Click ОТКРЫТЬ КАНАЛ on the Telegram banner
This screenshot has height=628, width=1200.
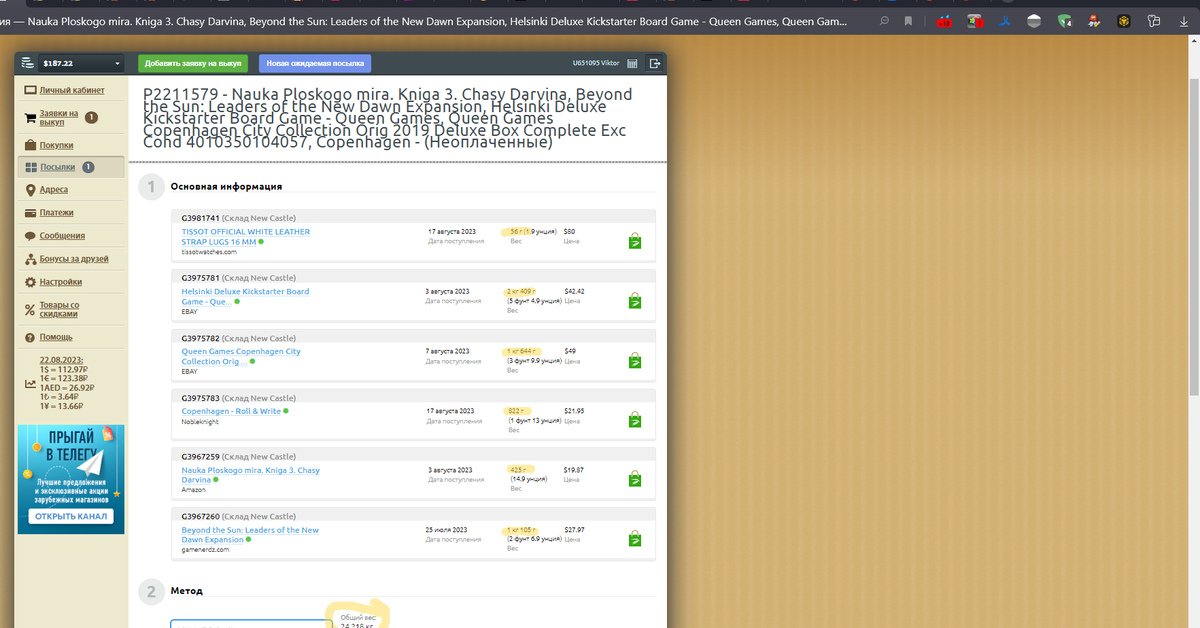pos(72,516)
